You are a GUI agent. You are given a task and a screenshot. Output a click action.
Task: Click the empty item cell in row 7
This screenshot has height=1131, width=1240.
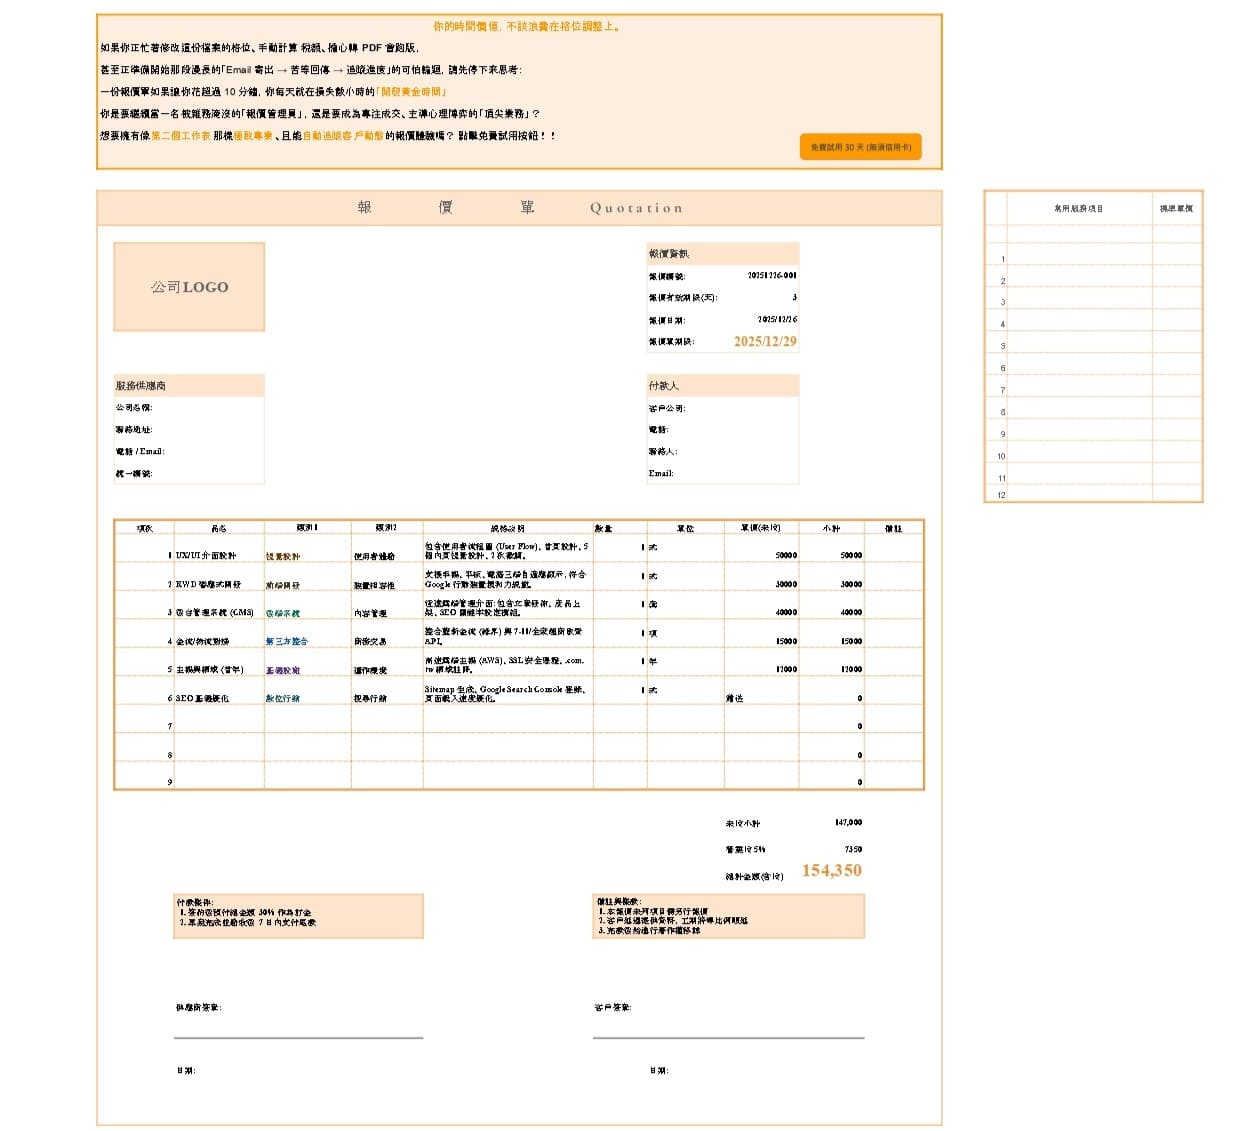218,726
